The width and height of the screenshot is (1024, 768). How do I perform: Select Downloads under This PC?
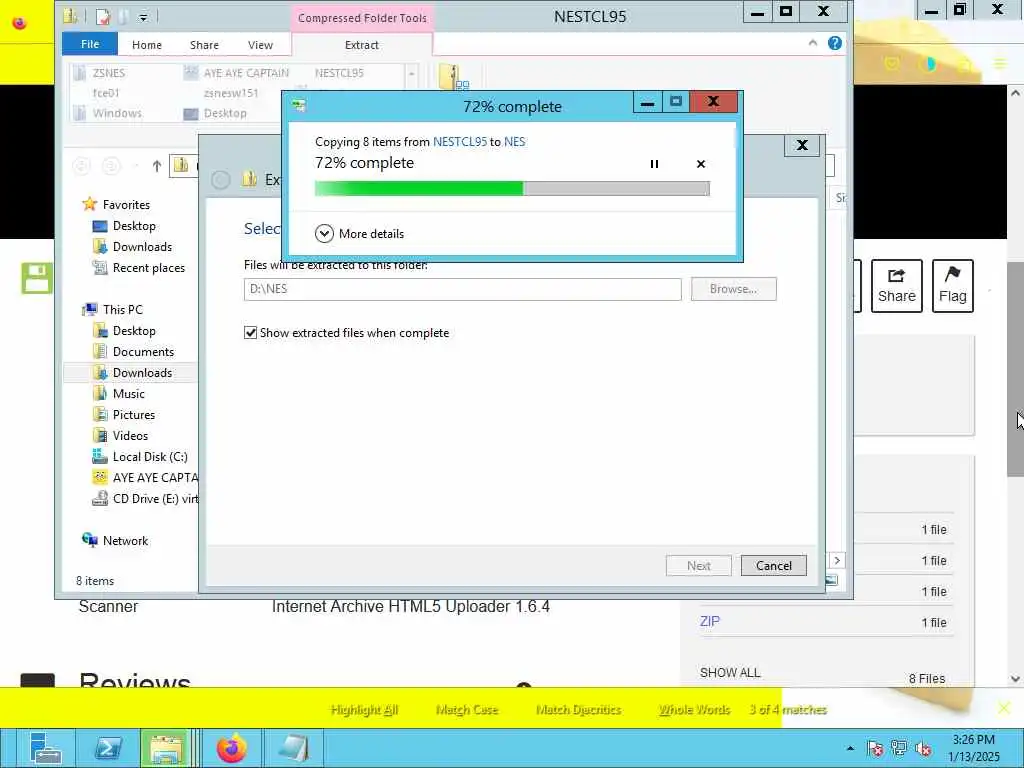(142, 373)
